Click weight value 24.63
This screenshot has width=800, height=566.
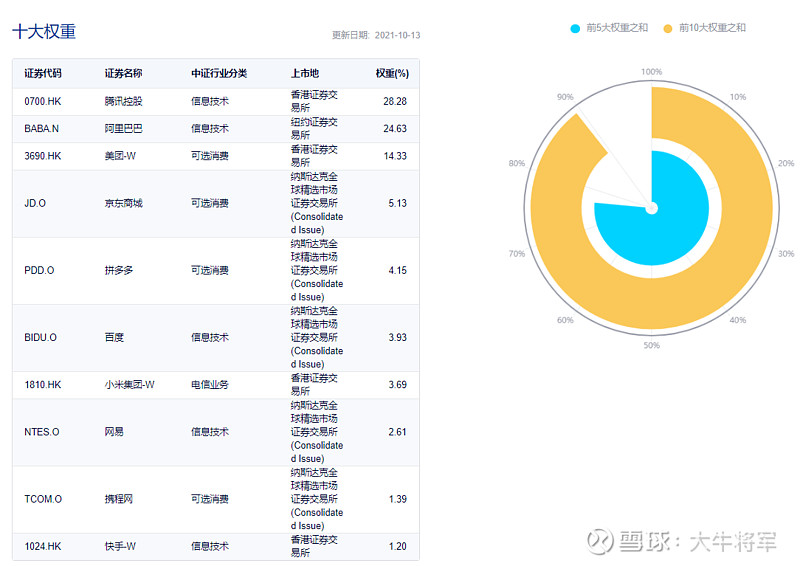click(x=395, y=129)
